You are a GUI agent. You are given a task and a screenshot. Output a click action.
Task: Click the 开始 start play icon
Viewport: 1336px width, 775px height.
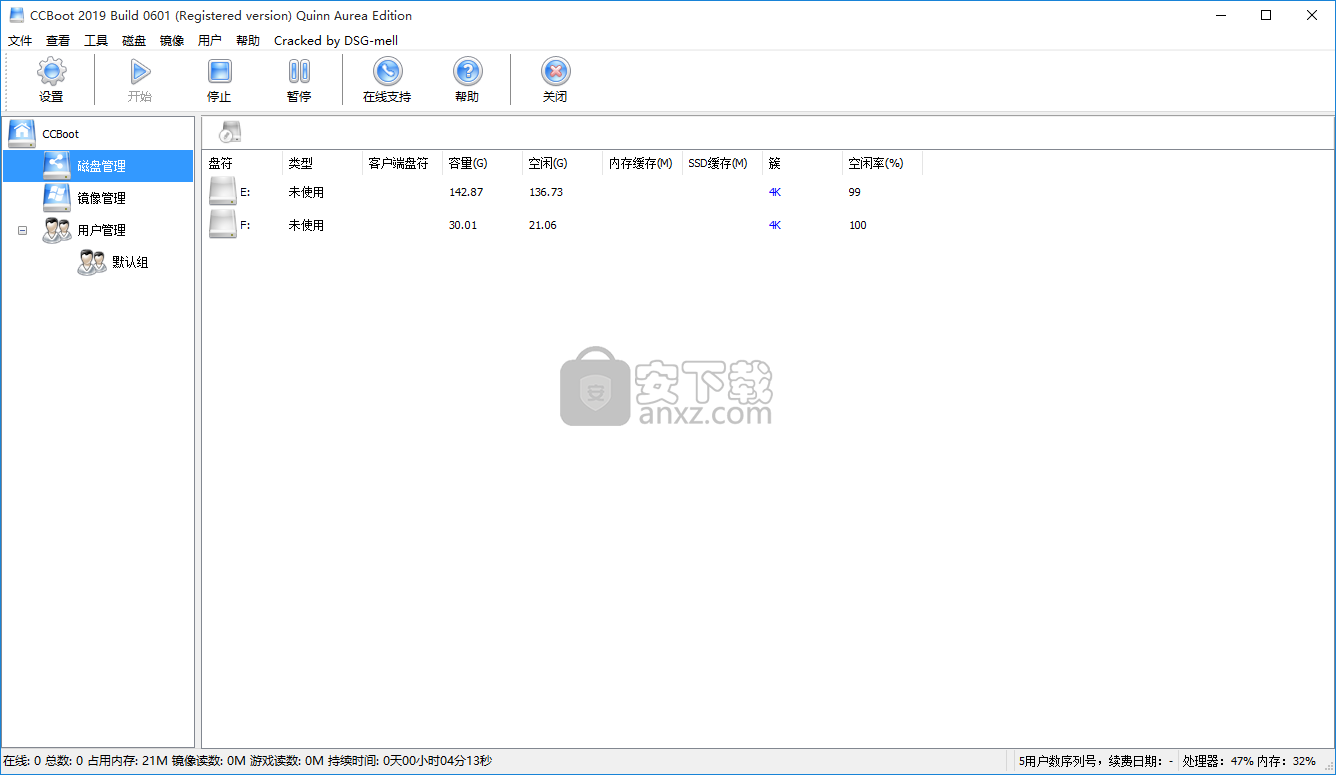tap(140, 71)
